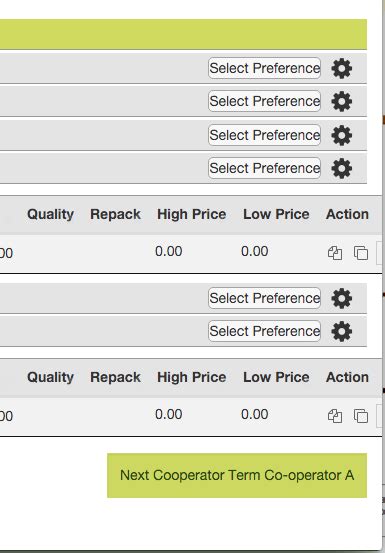Select the High Price 0.00 cell in the second table

(169, 414)
